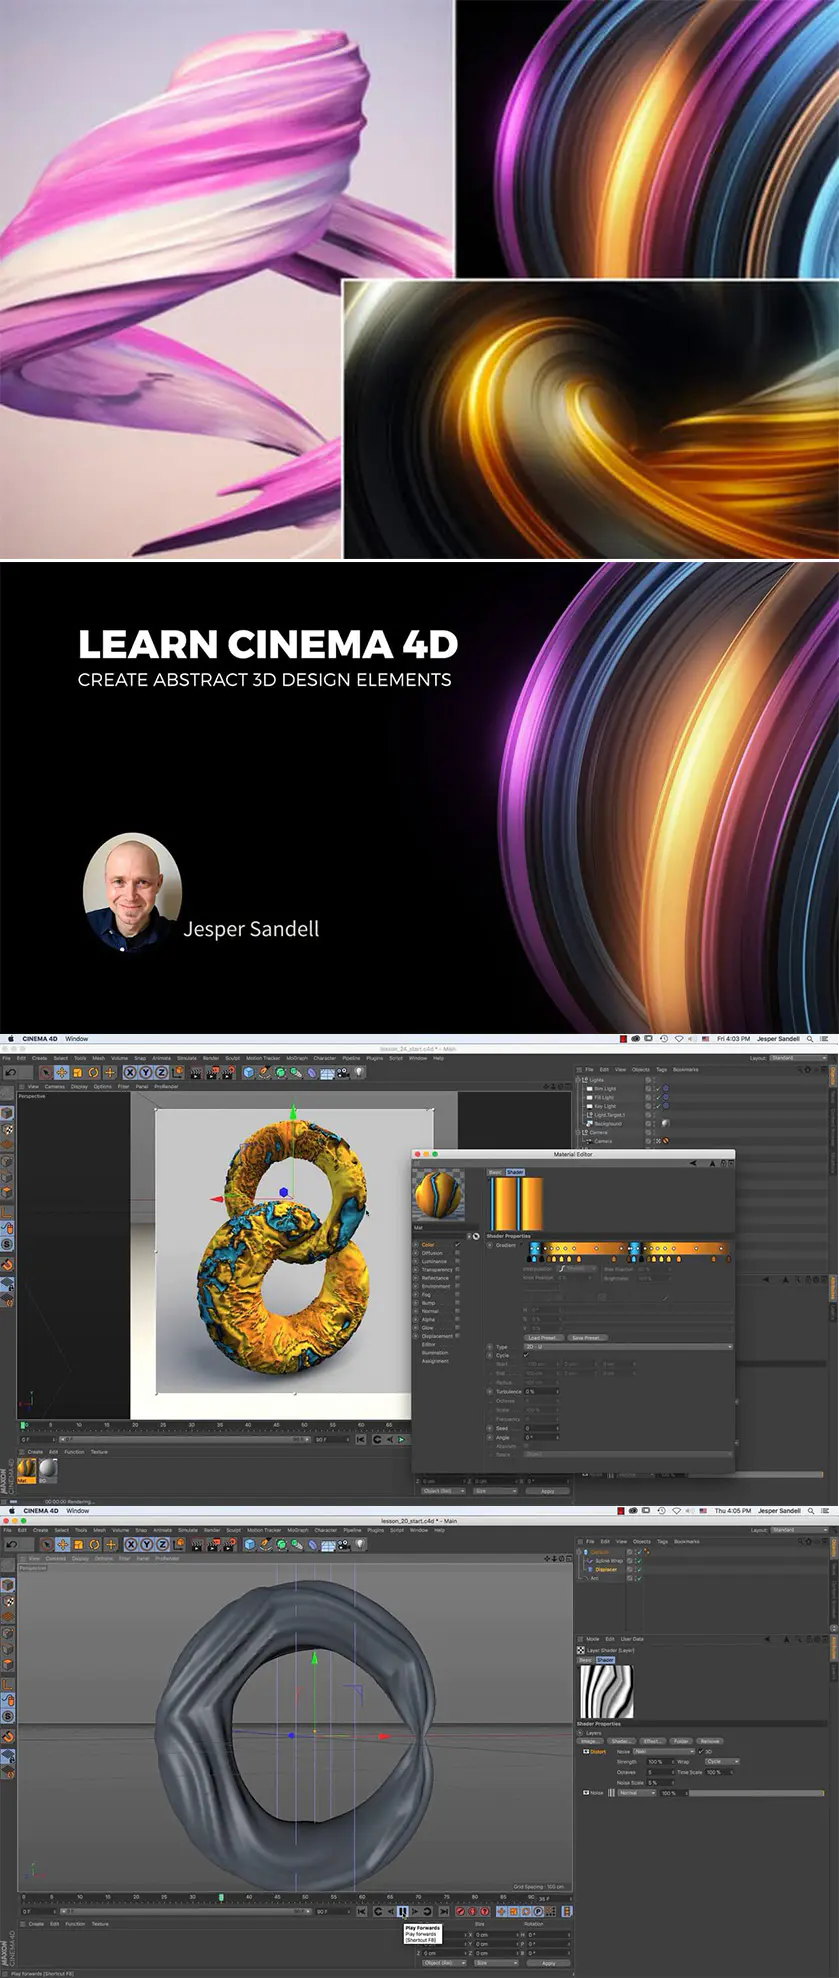Image resolution: width=839 pixels, height=1978 pixels.
Task: Select the Rotate tool in the lesson_24 window toolbar
Action: click(93, 1072)
